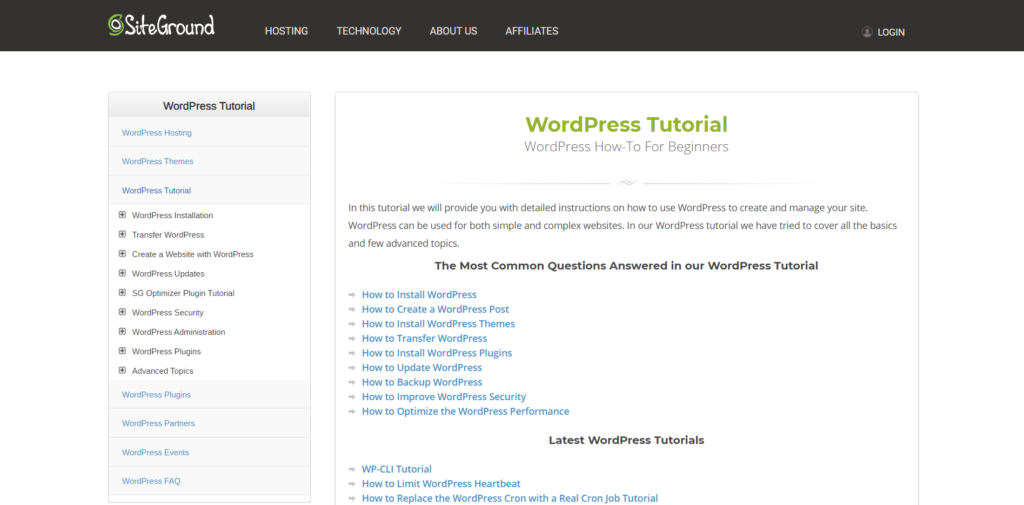Open How to Optimize the WordPress Performance

466,411
